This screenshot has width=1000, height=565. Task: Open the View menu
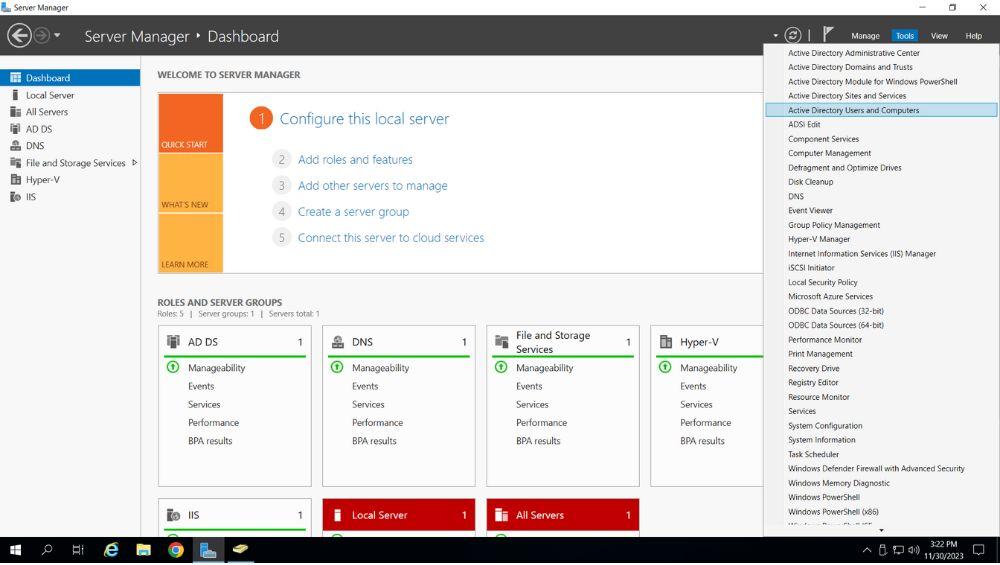pyautogui.click(x=939, y=36)
